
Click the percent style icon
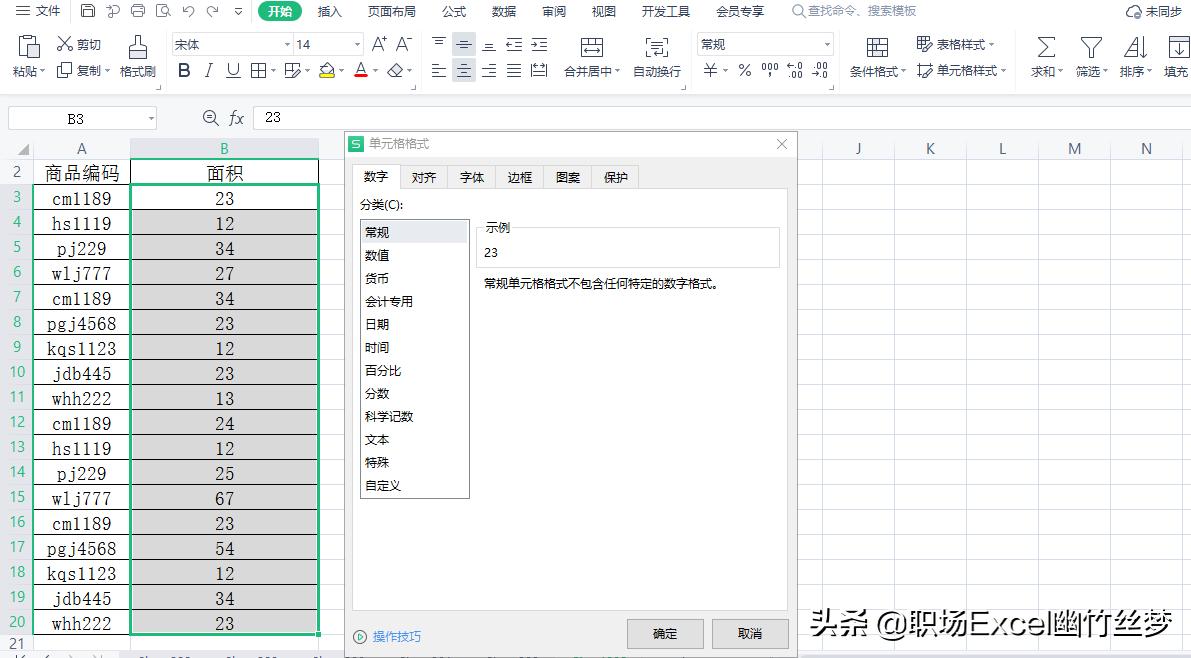coord(745,70)
